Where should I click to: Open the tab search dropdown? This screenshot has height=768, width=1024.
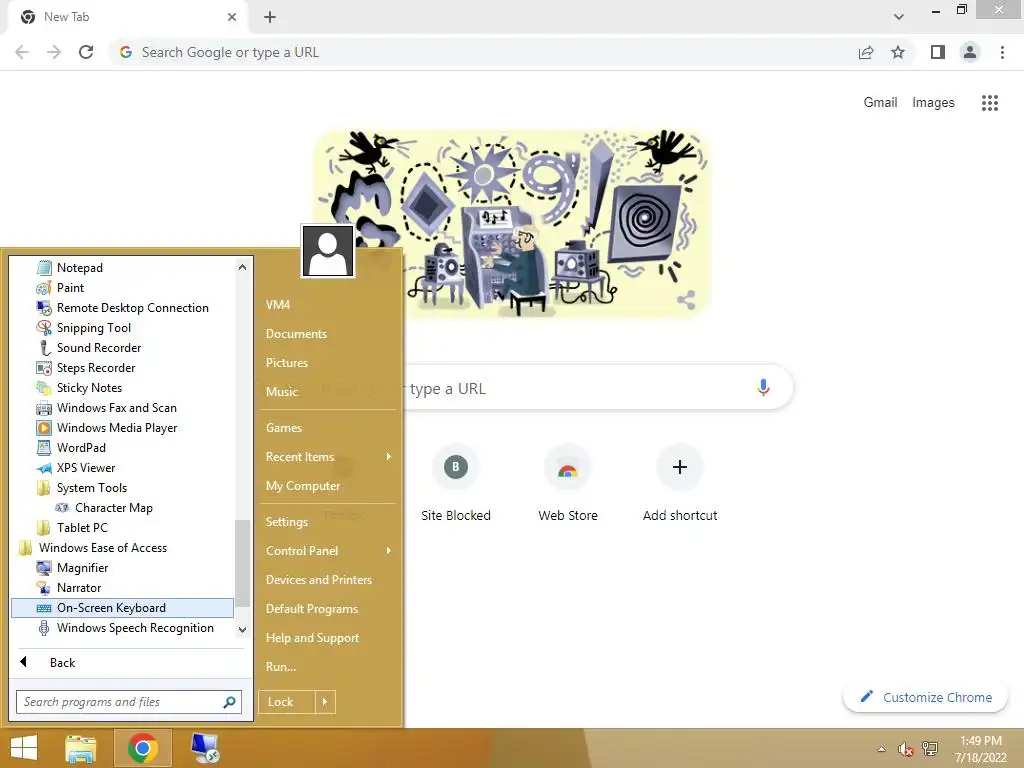pos(899,17)
